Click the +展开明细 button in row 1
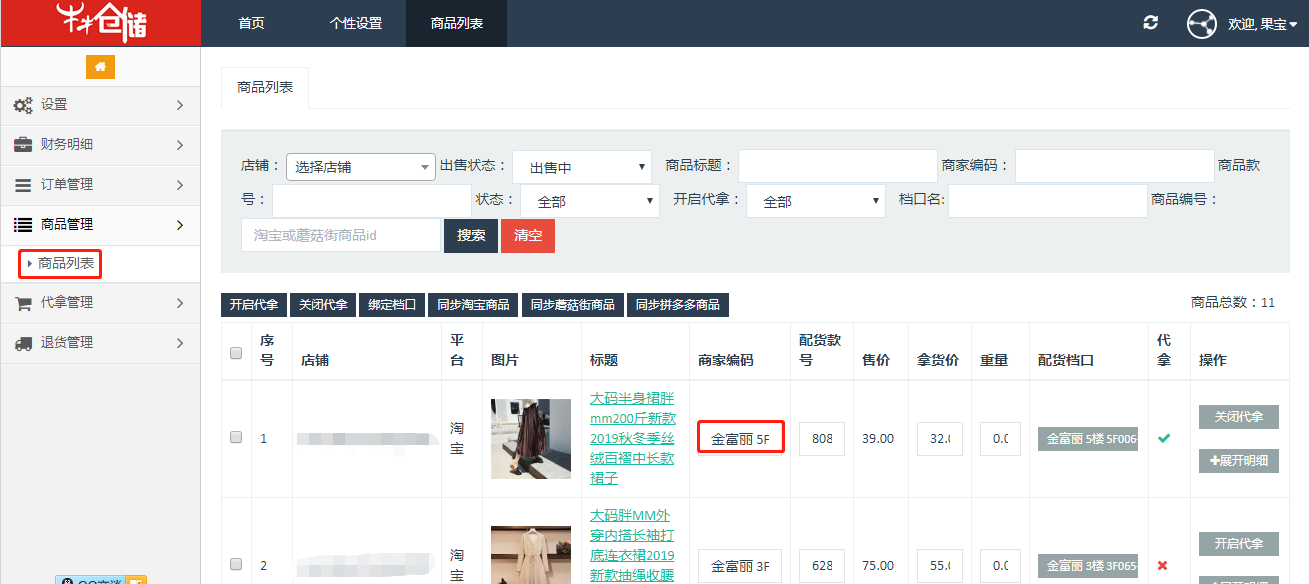Viewport: 1309px width, 584px height. pyautogui.click(x=1238, y=461)
